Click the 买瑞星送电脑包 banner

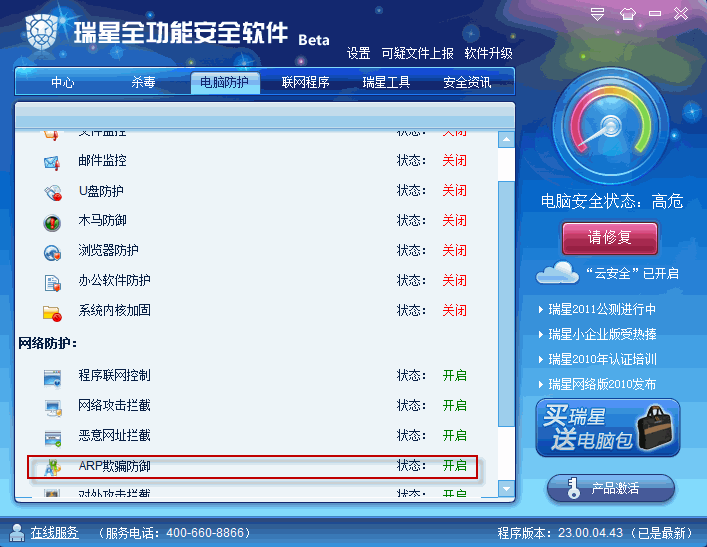pyautogui.click(x=608, y=427)
